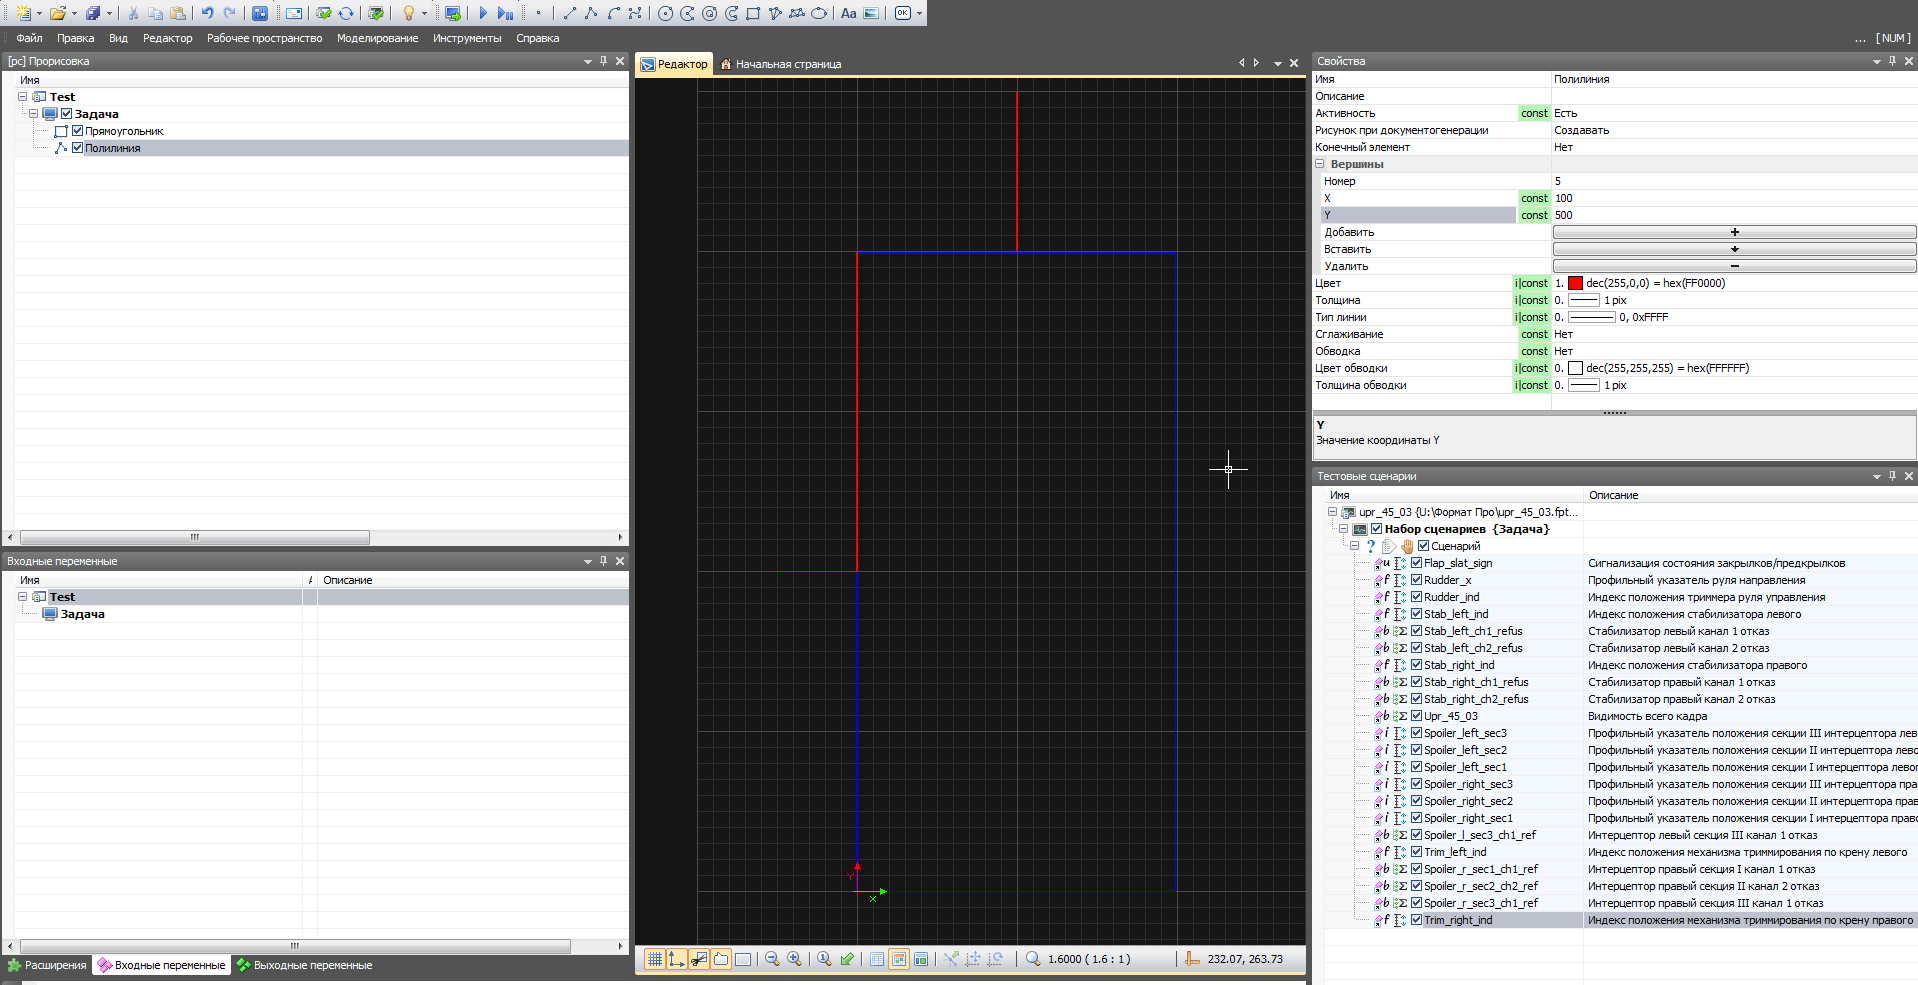Image resolution: width=1918 pixels, height=985 pixels.
Task: Click the zoom out magnifier icon
Action: pos(772,959)
